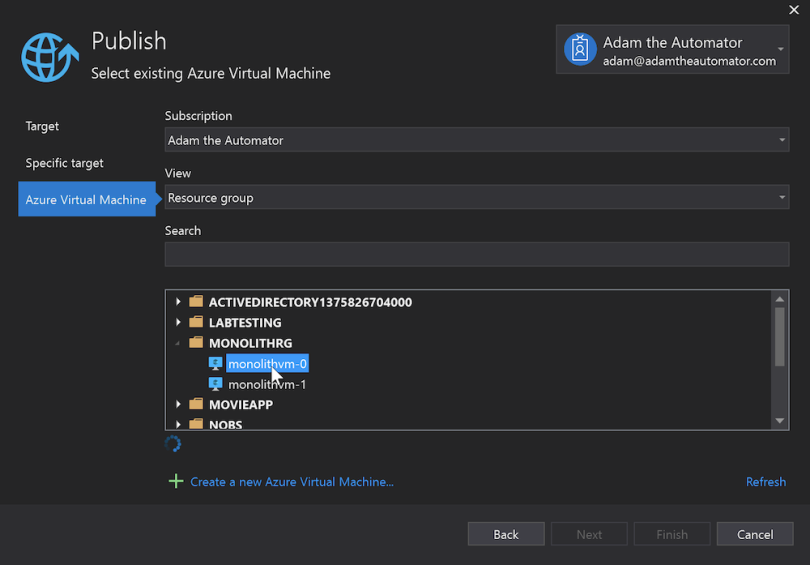810x565 pixels.
Task: Click the MOVIEAPP folder icon
Action: 196,404
